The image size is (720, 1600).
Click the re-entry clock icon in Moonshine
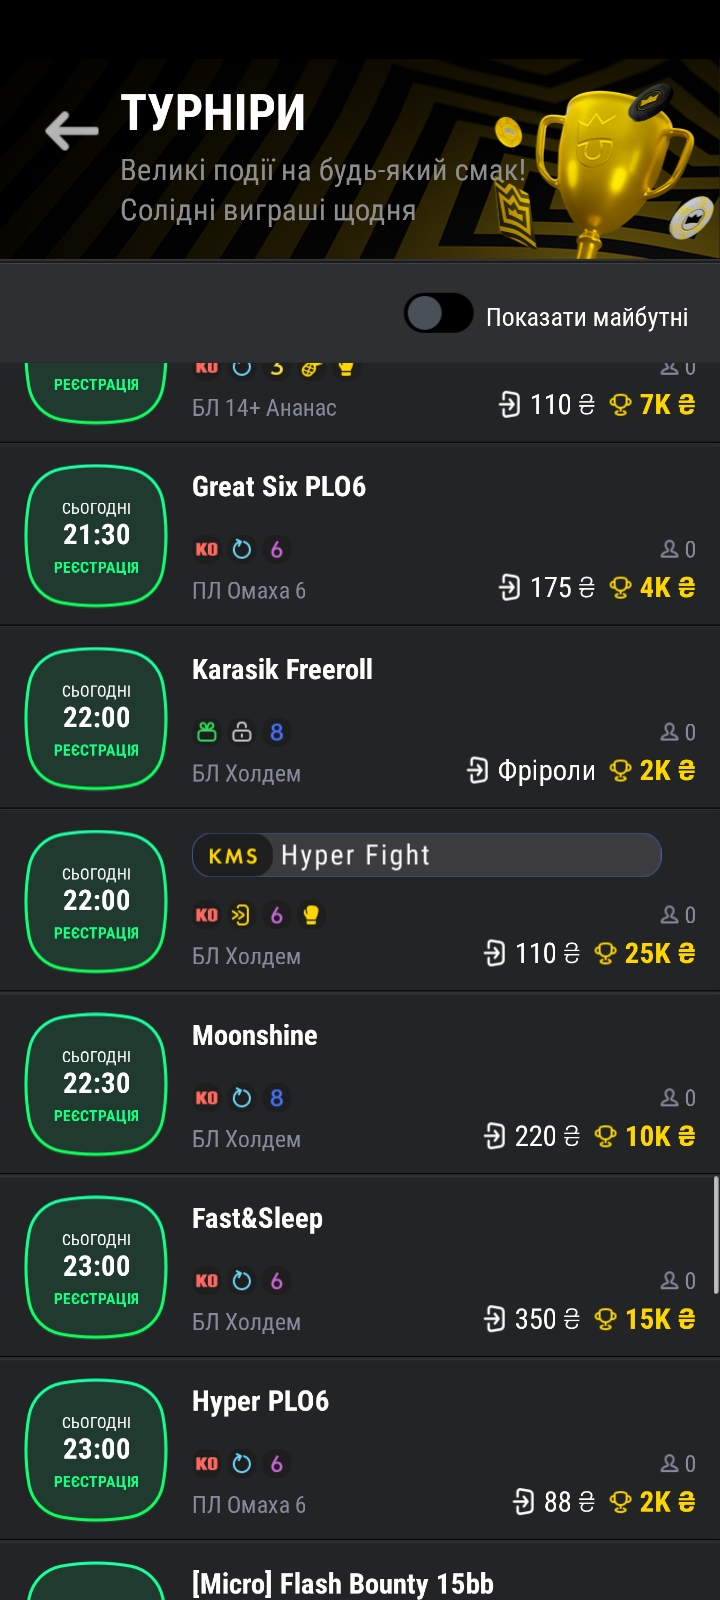[242, 1098]
